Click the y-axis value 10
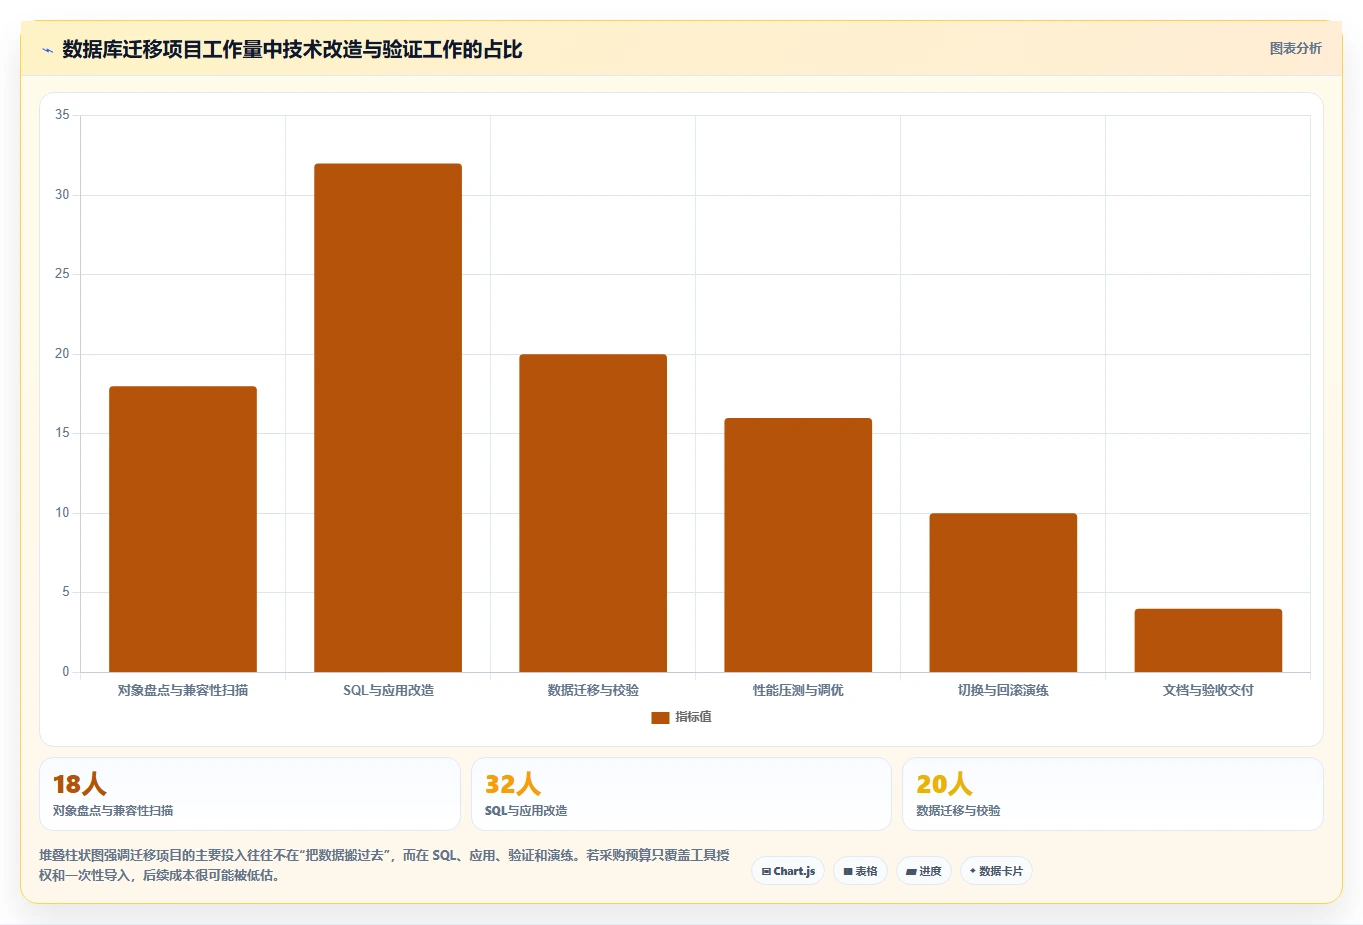 point(62,513)
